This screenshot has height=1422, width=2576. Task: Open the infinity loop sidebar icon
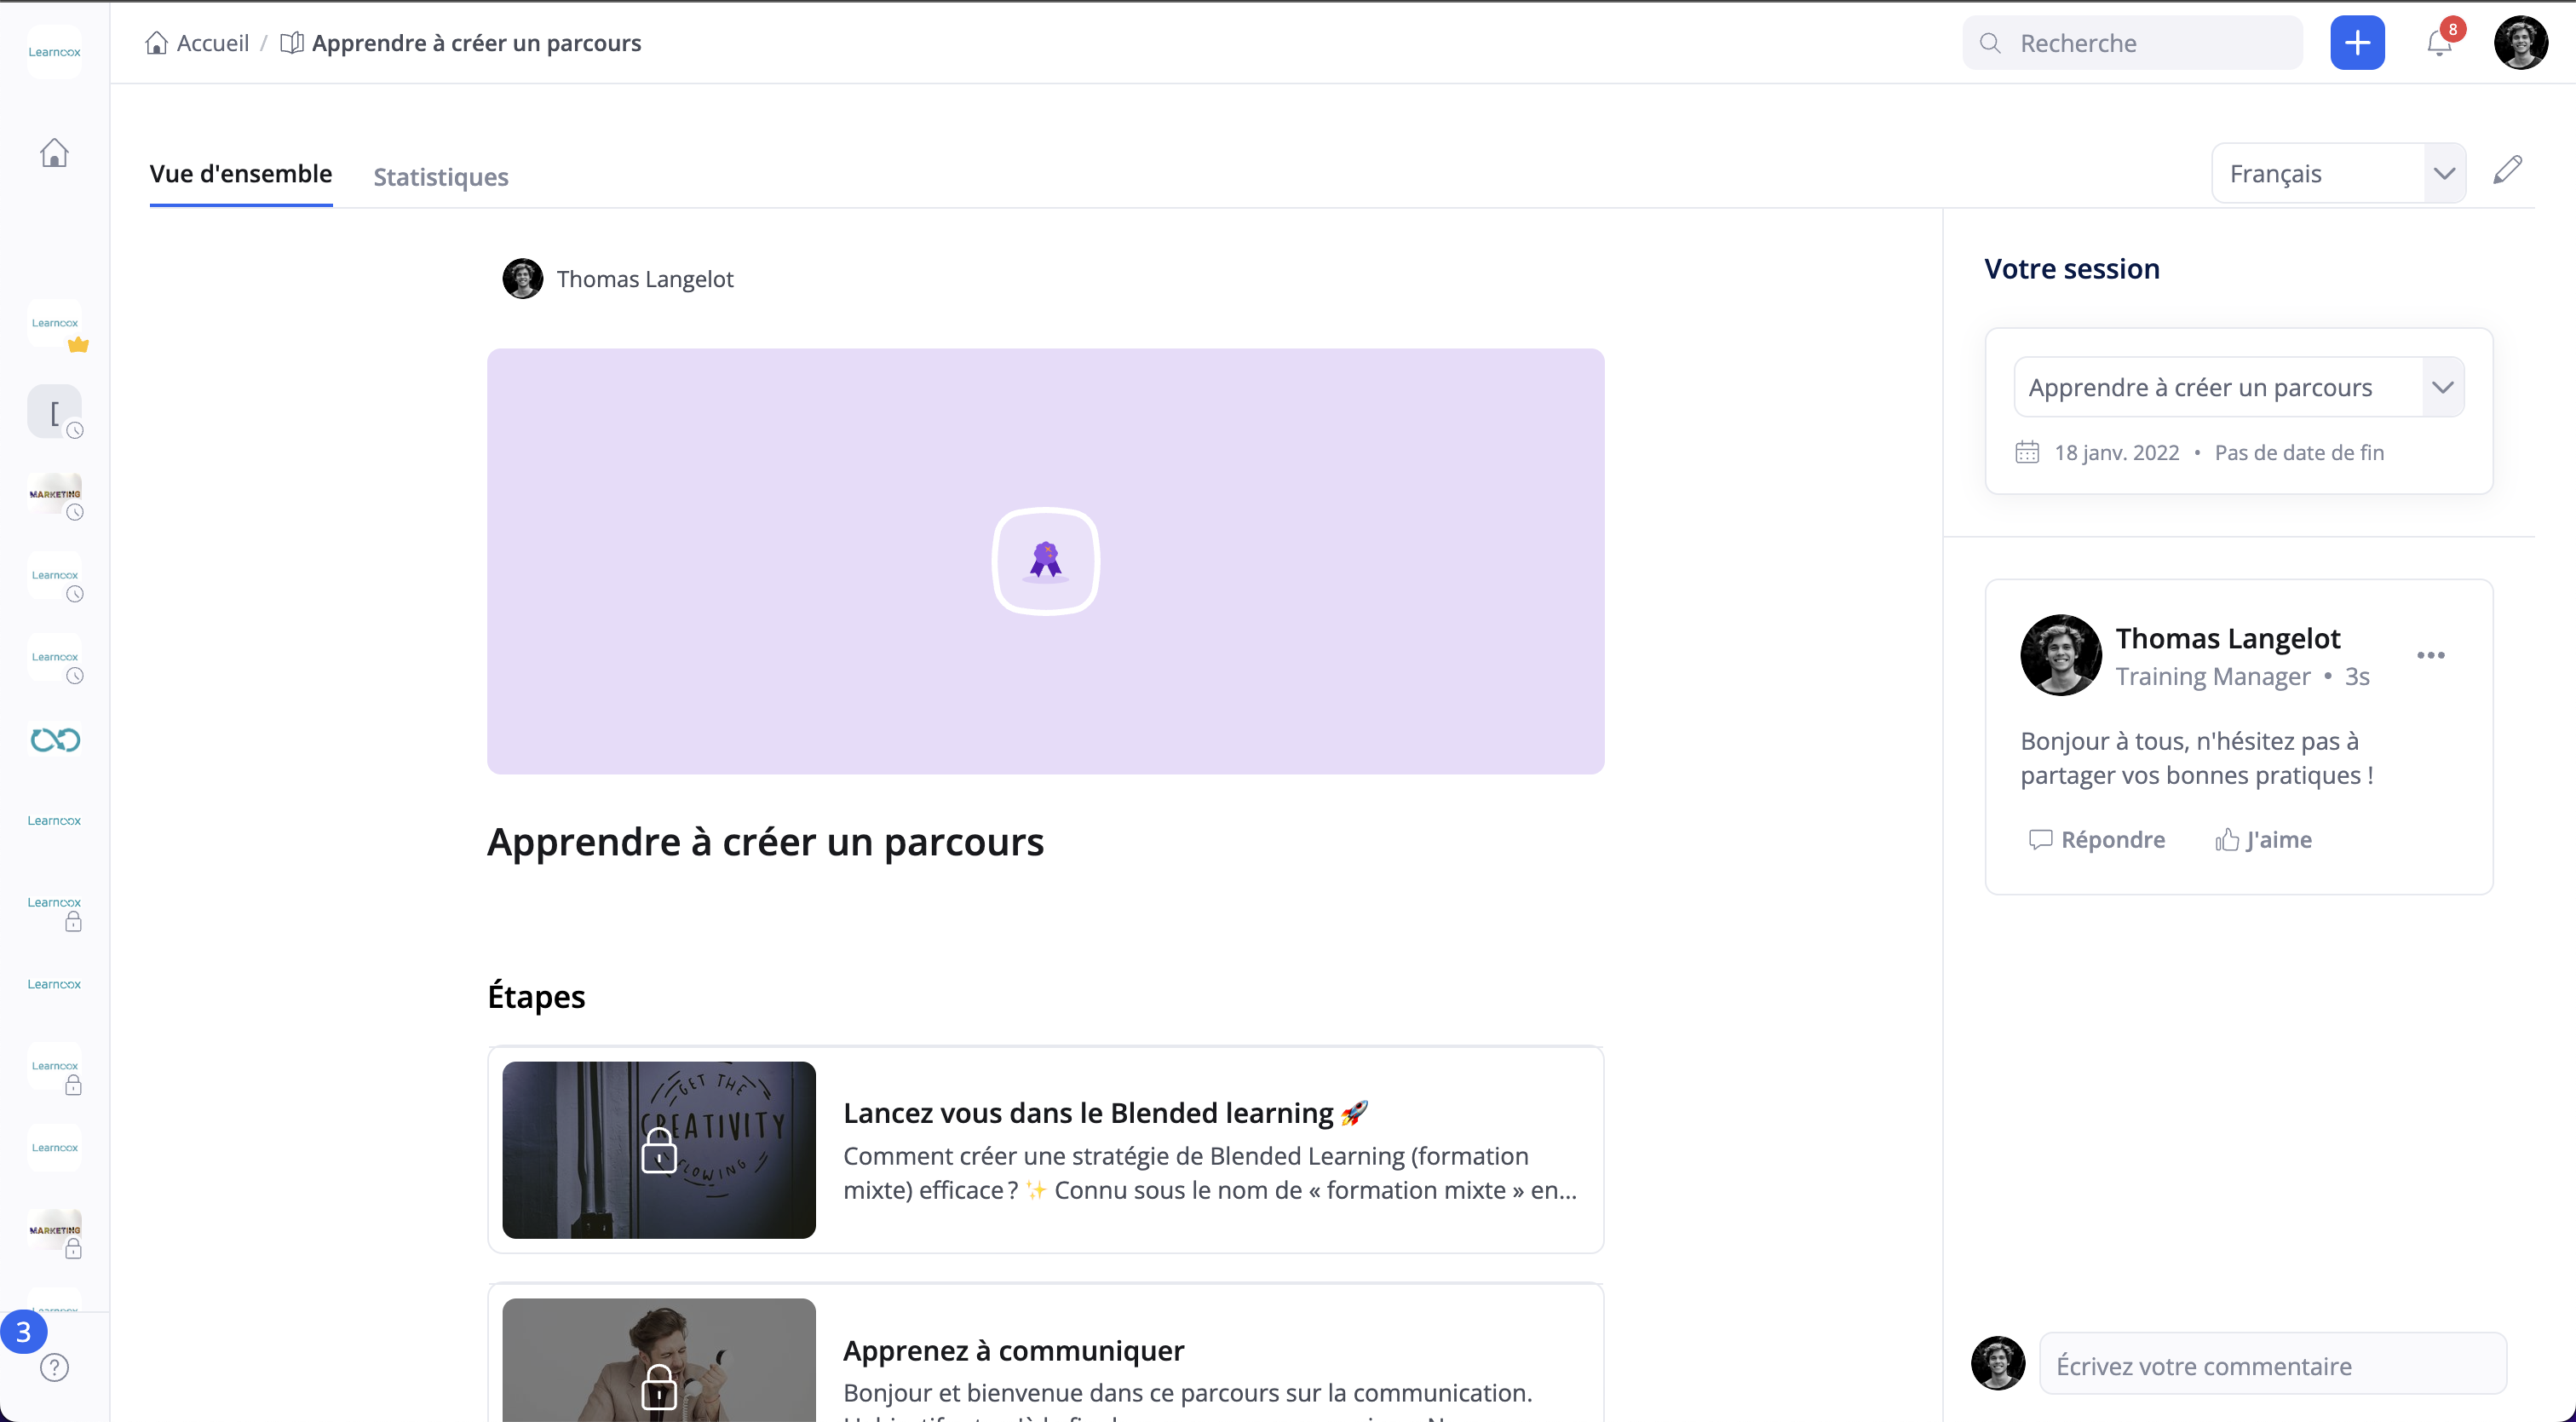click(54, 740)
